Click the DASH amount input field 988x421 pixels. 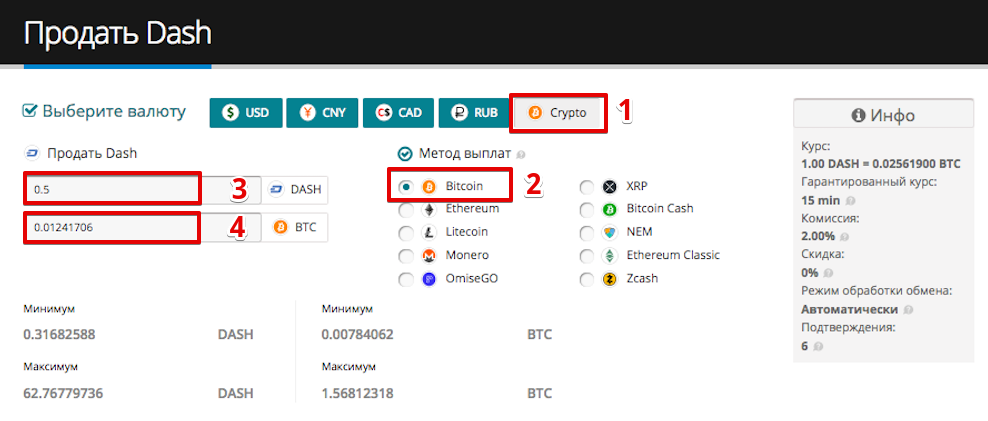(142, 190)
